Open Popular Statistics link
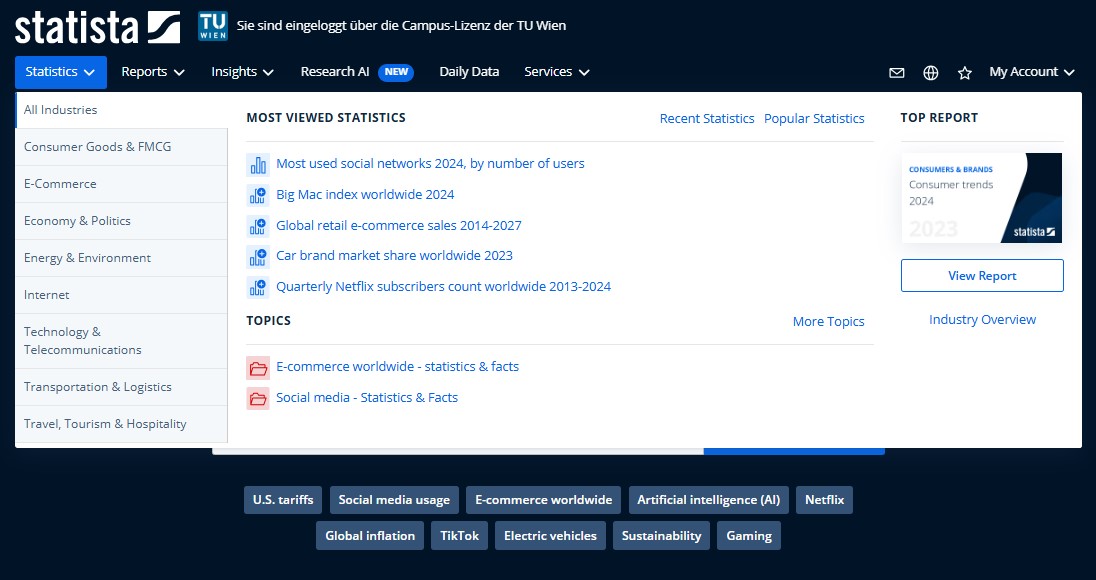 tap(814, 119)
